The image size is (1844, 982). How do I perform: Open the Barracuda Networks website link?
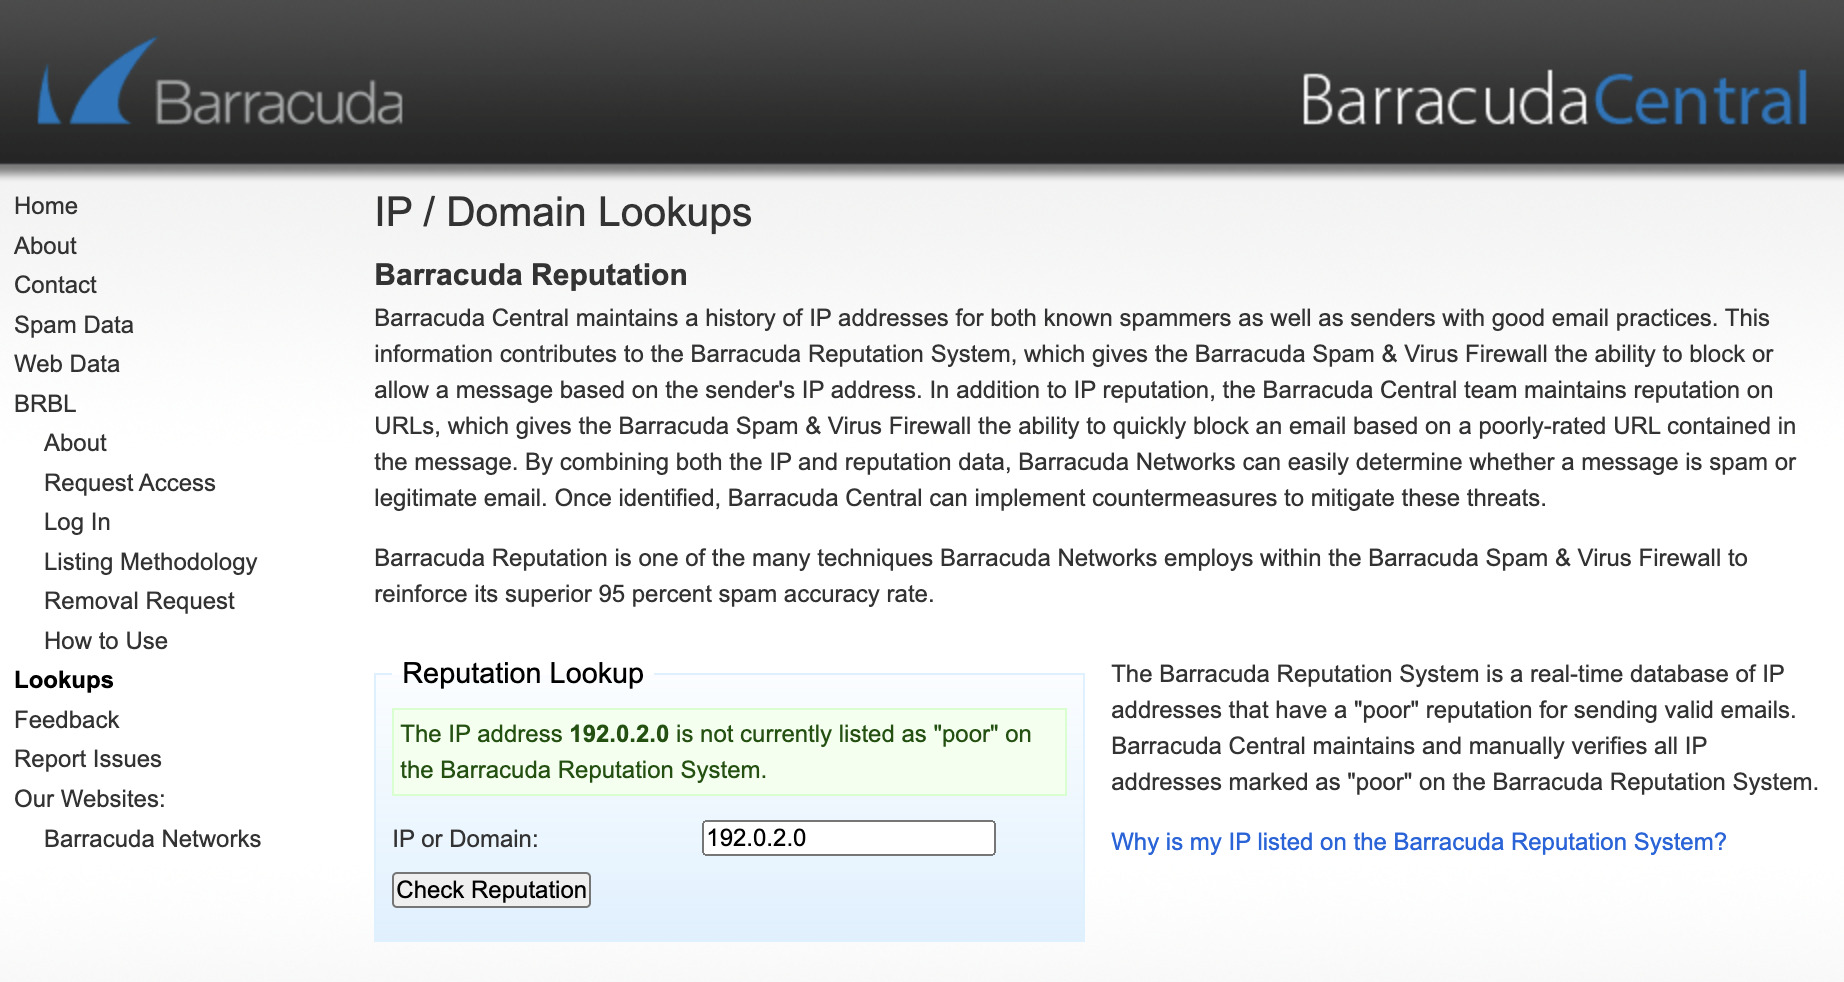(152, 839)
